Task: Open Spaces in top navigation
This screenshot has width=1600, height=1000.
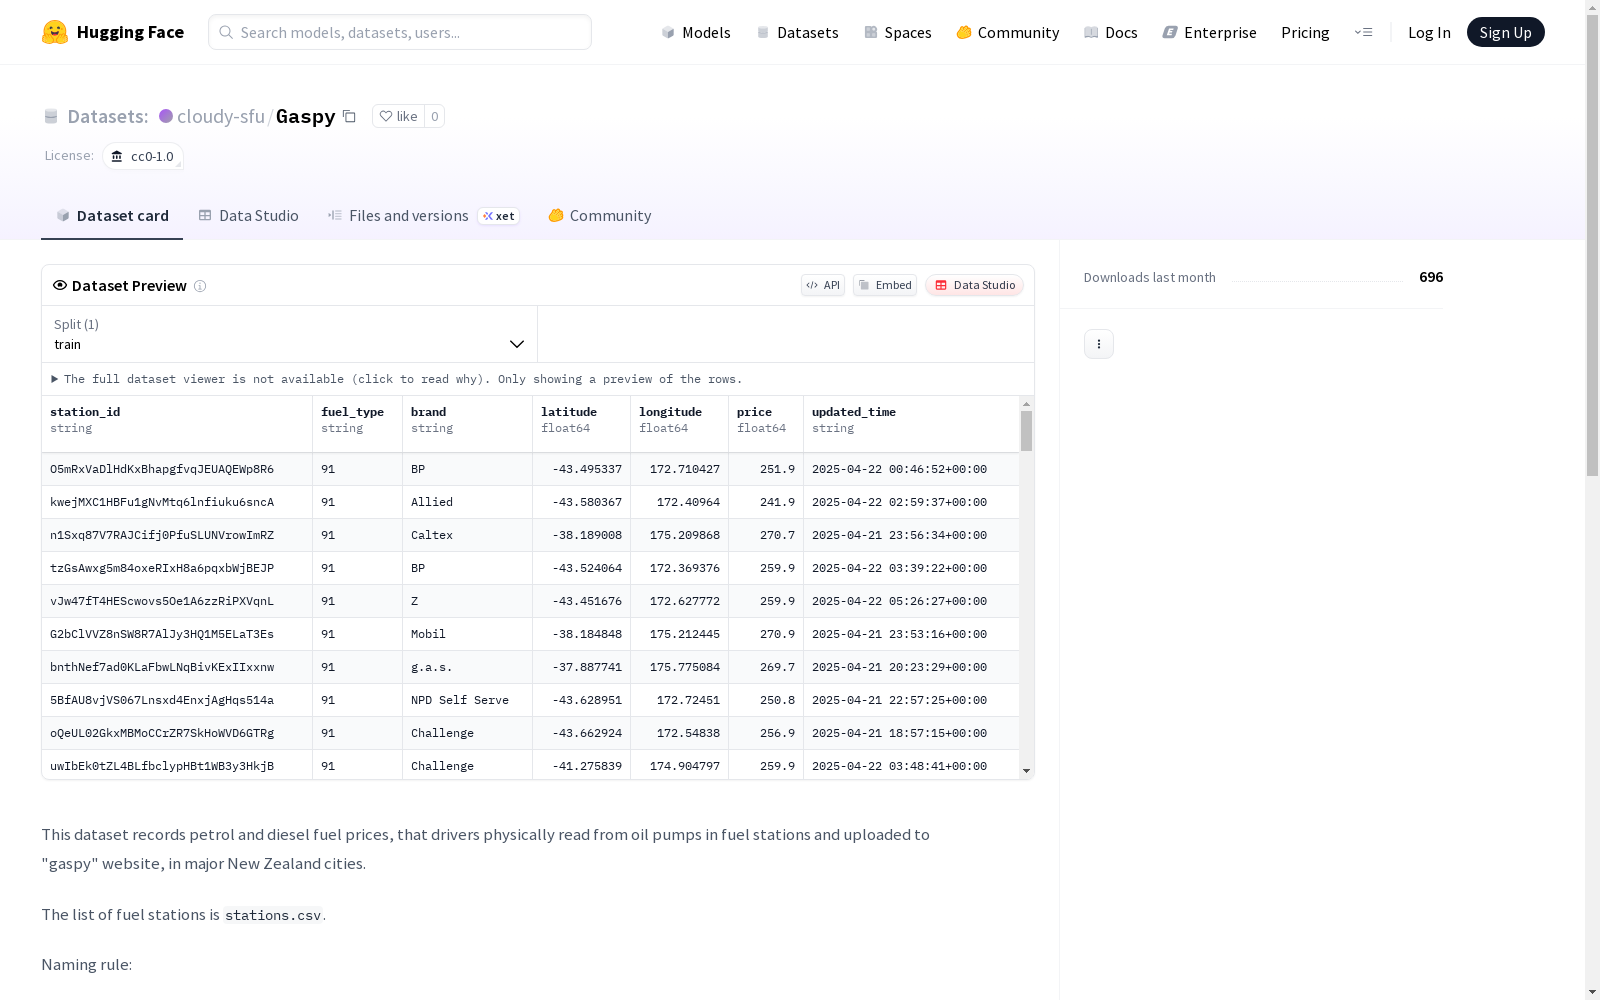Action: [x=898, y=32]
